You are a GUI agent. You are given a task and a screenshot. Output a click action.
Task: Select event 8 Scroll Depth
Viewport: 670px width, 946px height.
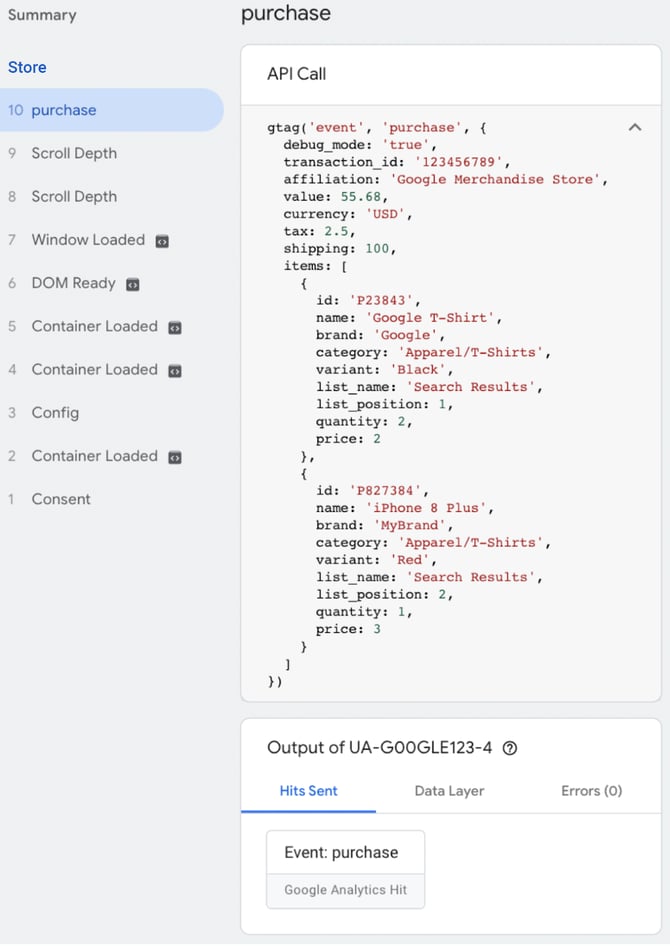(73, 196)
